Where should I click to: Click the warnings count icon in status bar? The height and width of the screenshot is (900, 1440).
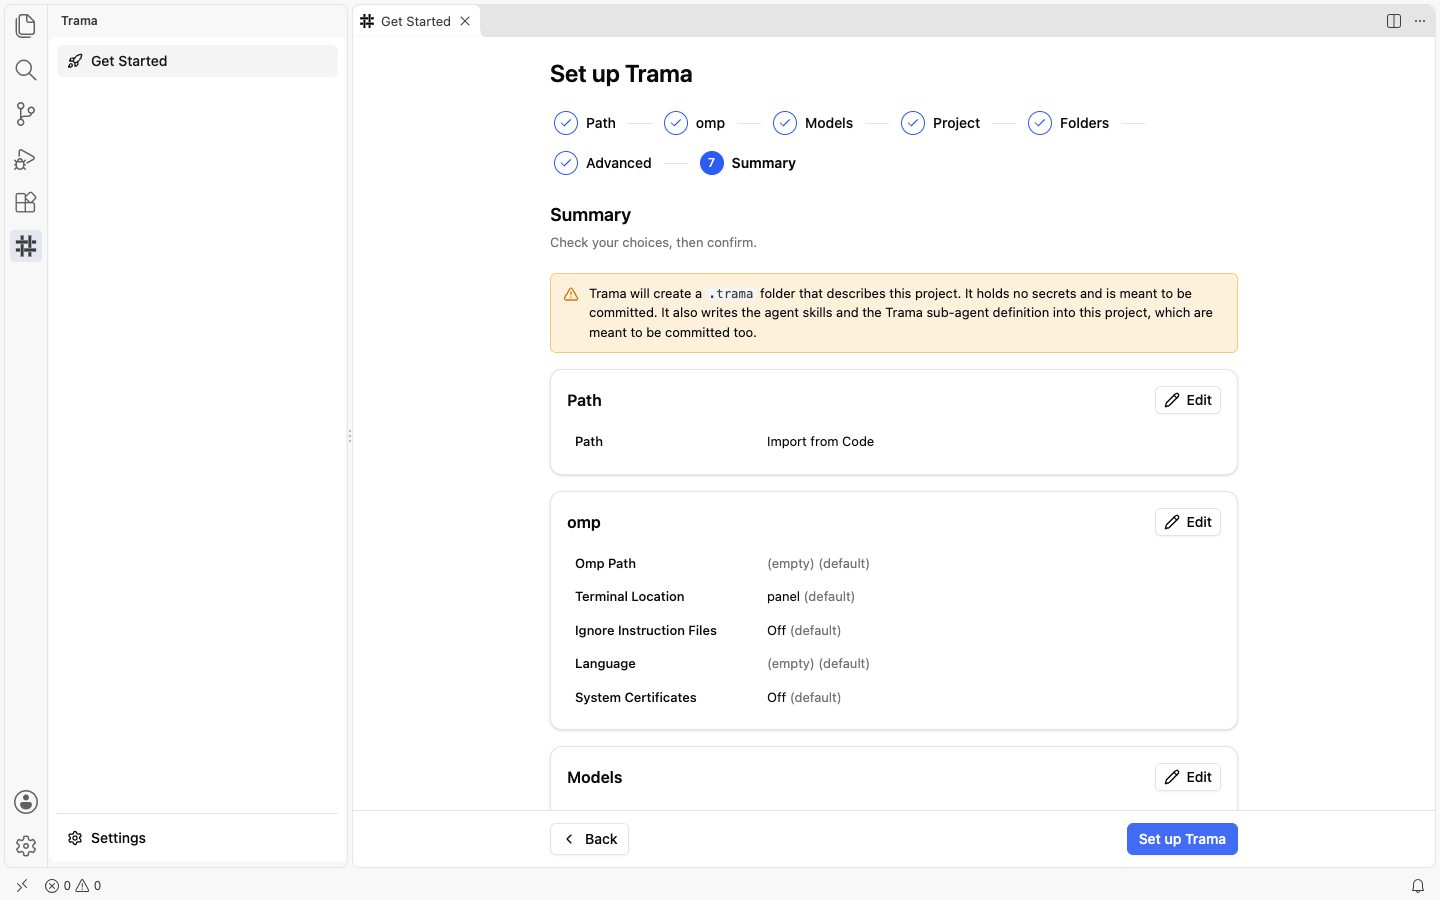click(x=88, y=885)
